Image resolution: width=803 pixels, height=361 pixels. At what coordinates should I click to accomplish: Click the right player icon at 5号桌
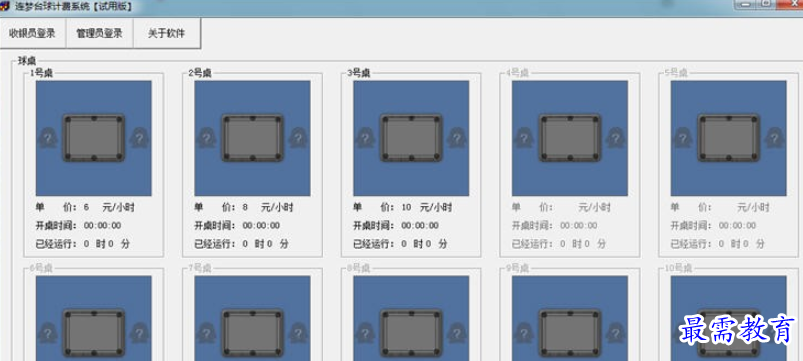774,138
